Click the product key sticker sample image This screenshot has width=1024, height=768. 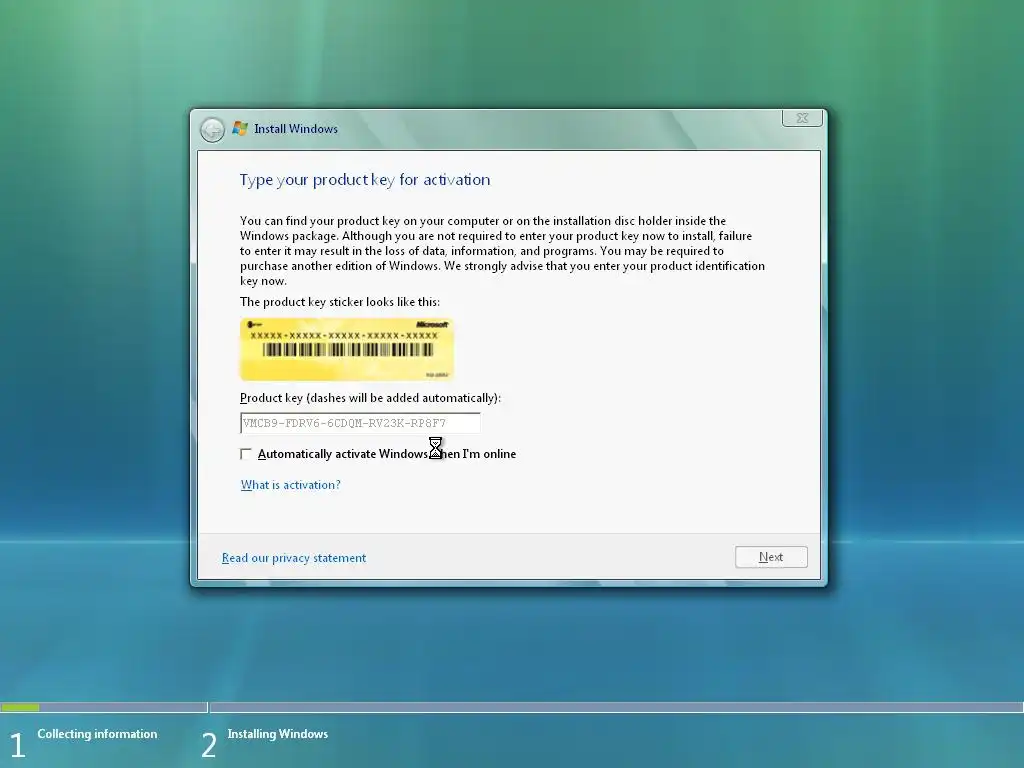pos(347,349)
